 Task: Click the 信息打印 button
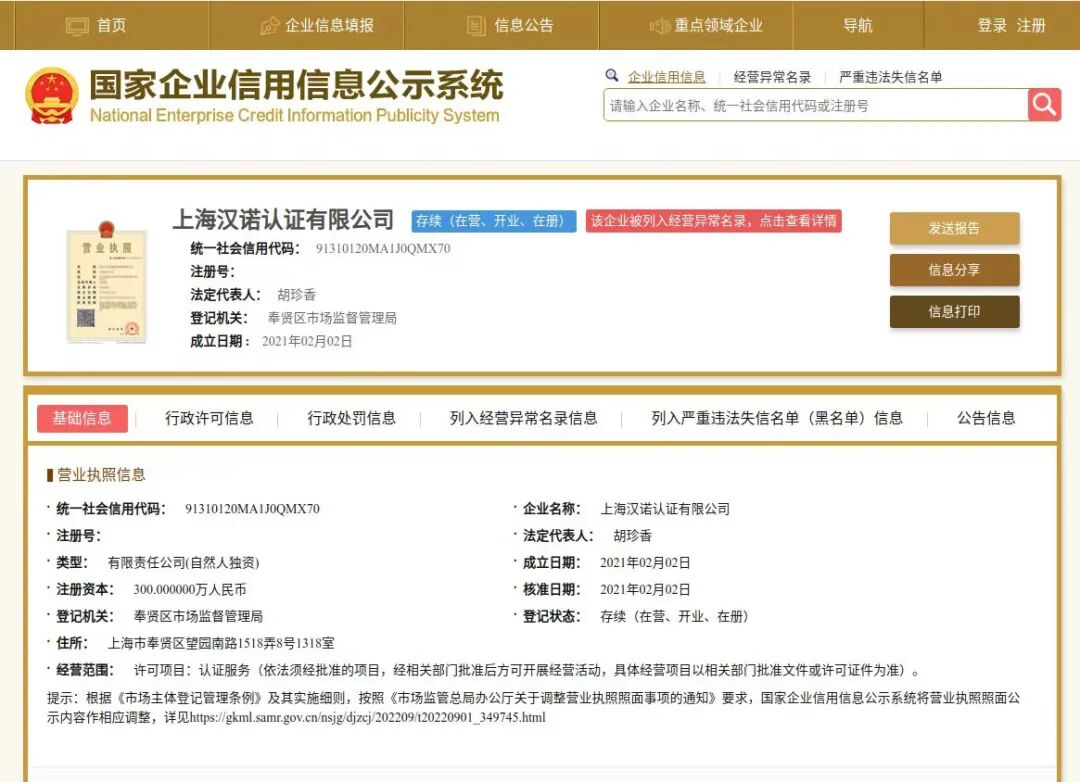953,311
